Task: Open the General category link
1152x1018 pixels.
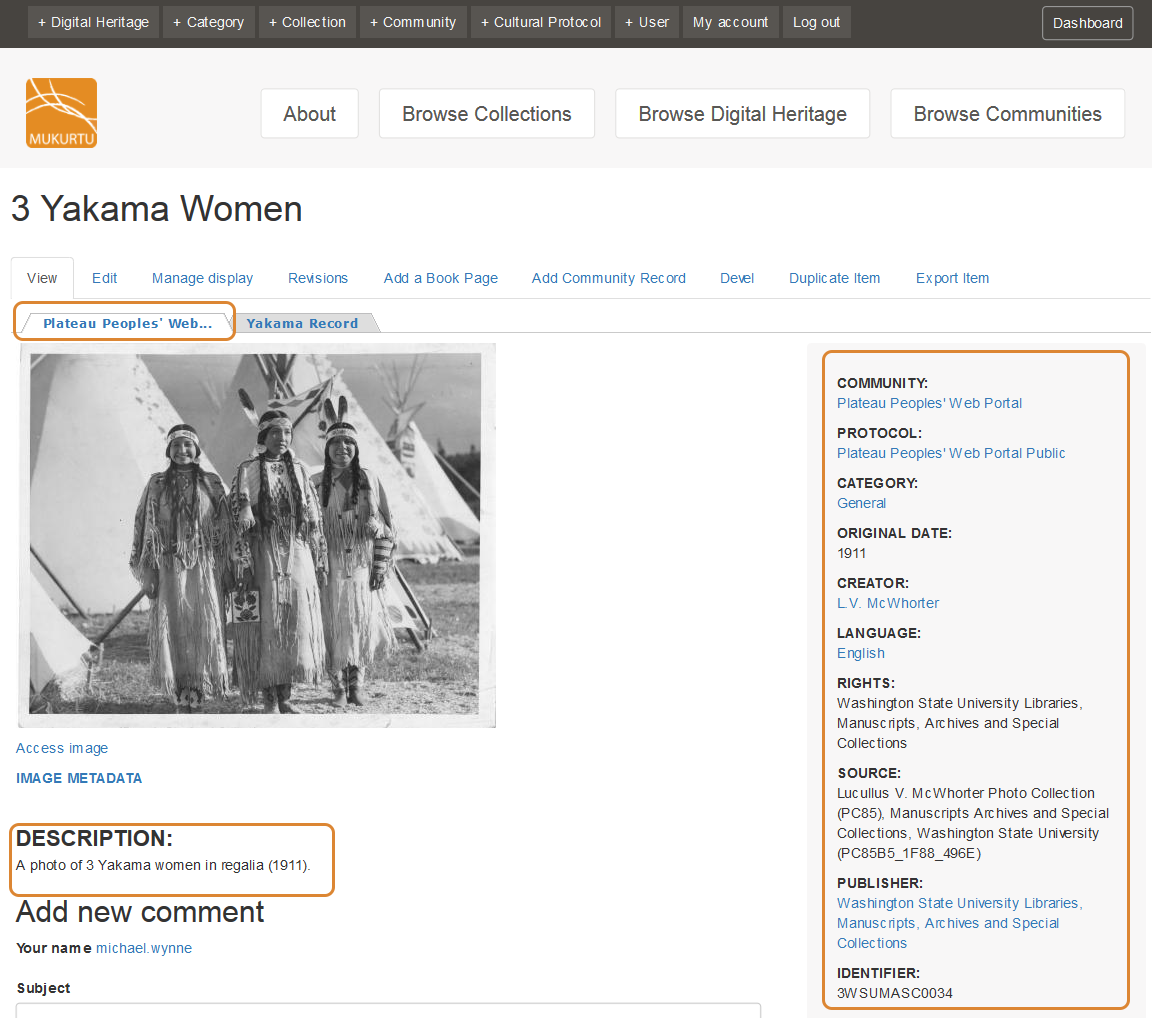Action: (x=861, y=503)
